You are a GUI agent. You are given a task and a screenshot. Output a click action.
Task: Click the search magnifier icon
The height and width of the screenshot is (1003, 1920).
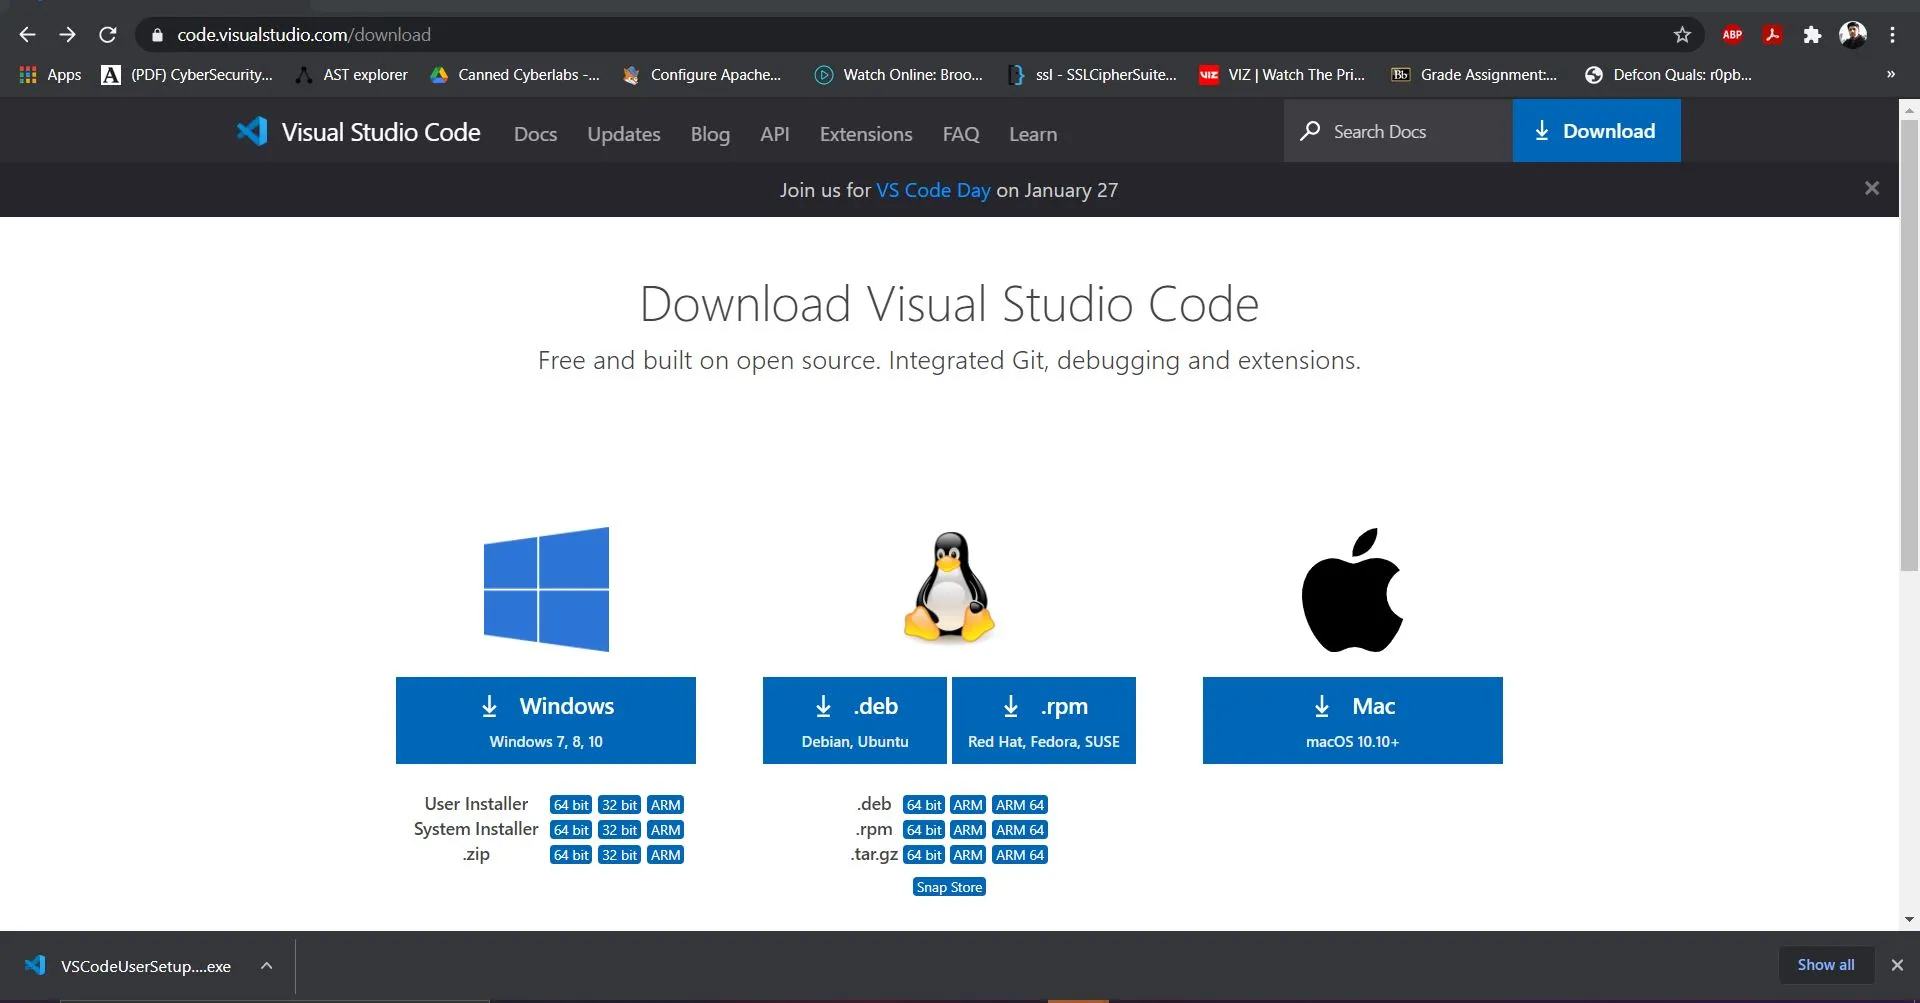(x=1310, y=131)
